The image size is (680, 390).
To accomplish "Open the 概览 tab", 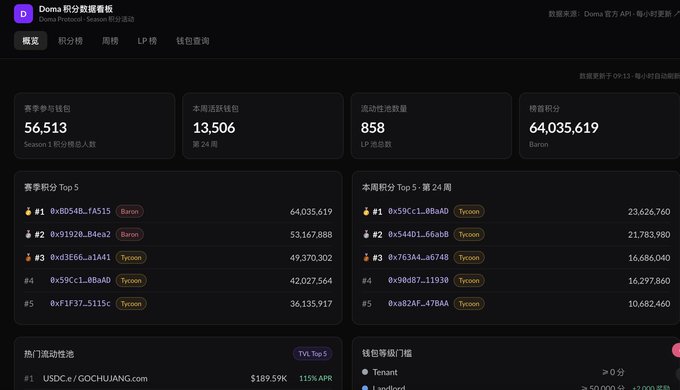I will click(30, 41).
